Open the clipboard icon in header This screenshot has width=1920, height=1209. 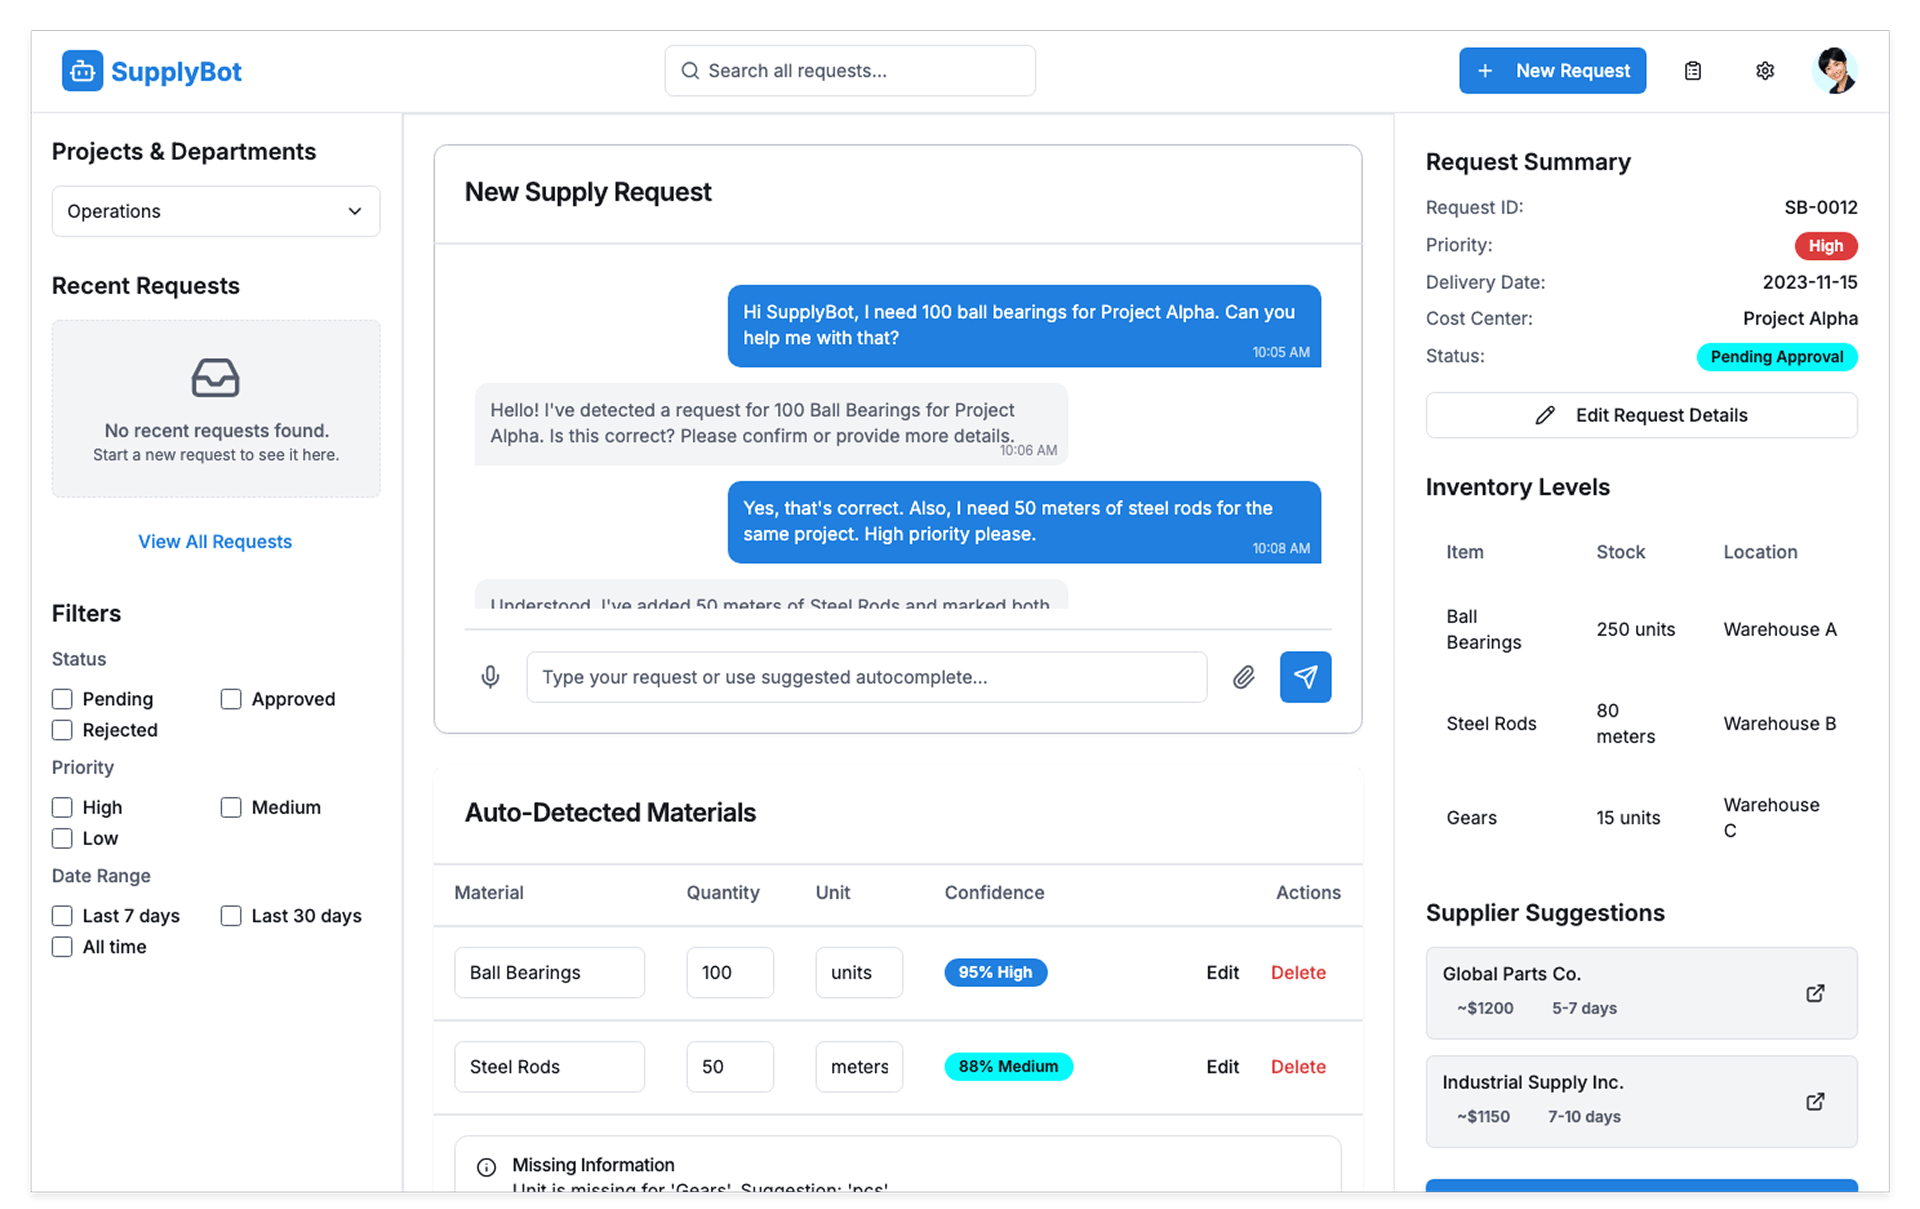pyautogui.click(x=1692, y=71)
